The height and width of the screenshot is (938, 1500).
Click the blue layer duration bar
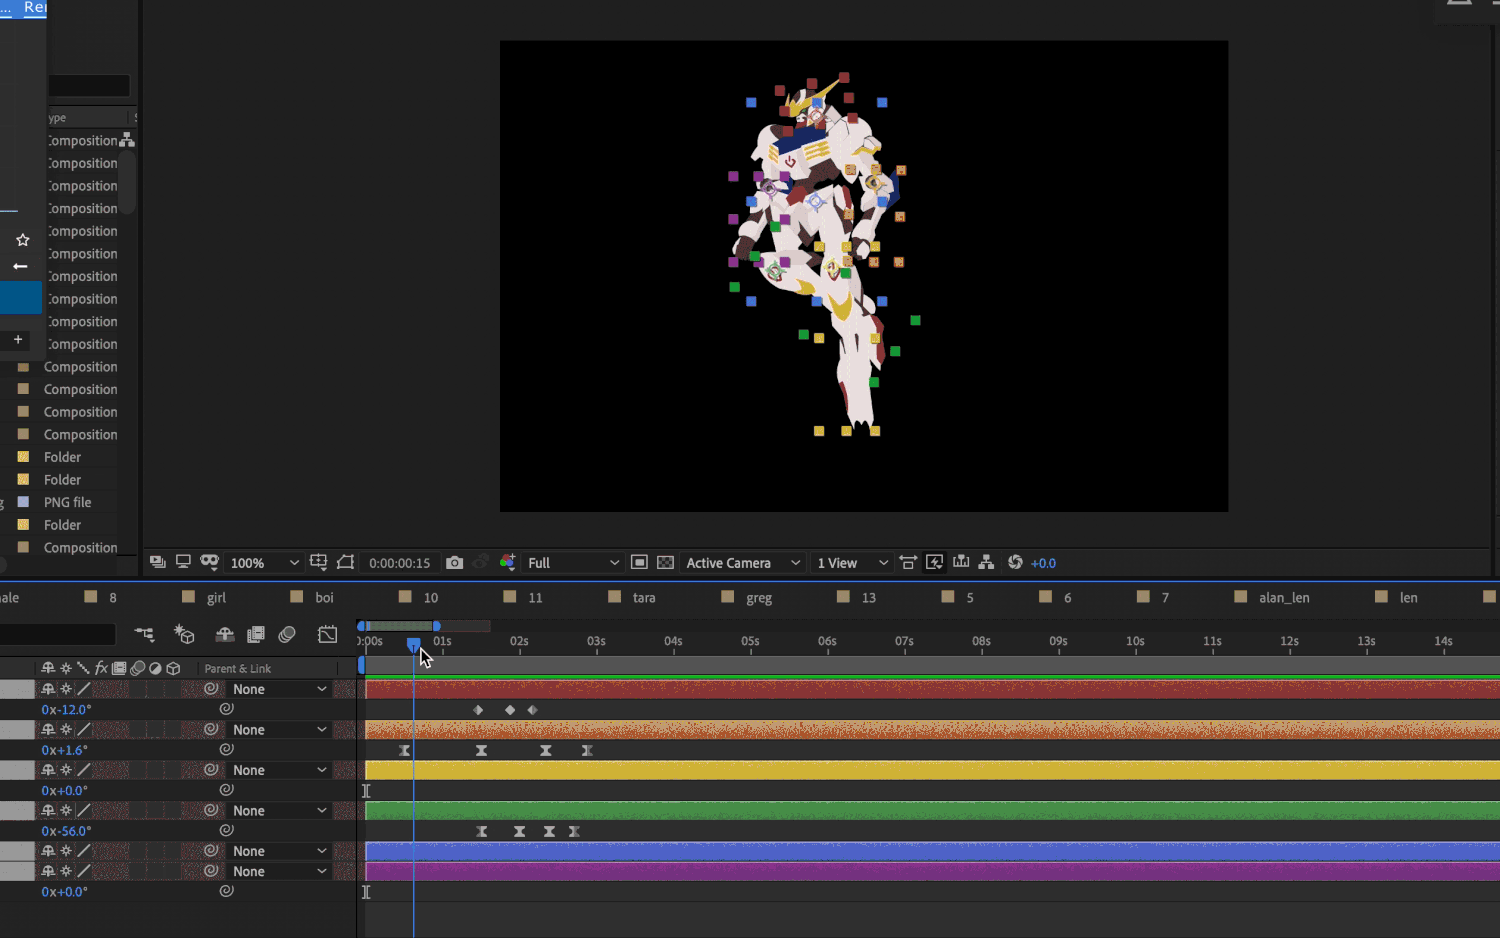[x=932, y=851]
